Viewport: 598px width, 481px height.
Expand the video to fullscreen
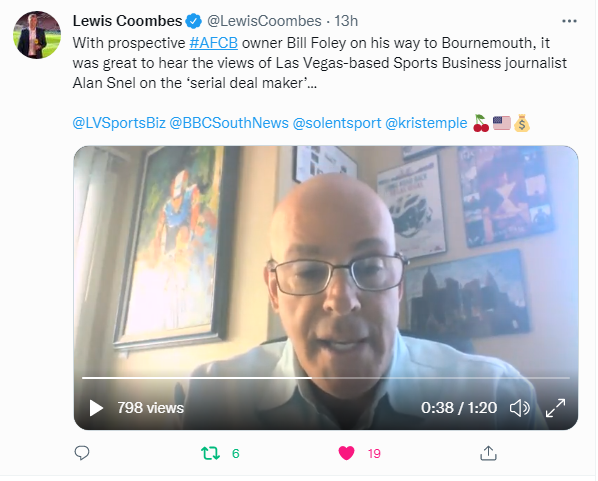point(555,408)
